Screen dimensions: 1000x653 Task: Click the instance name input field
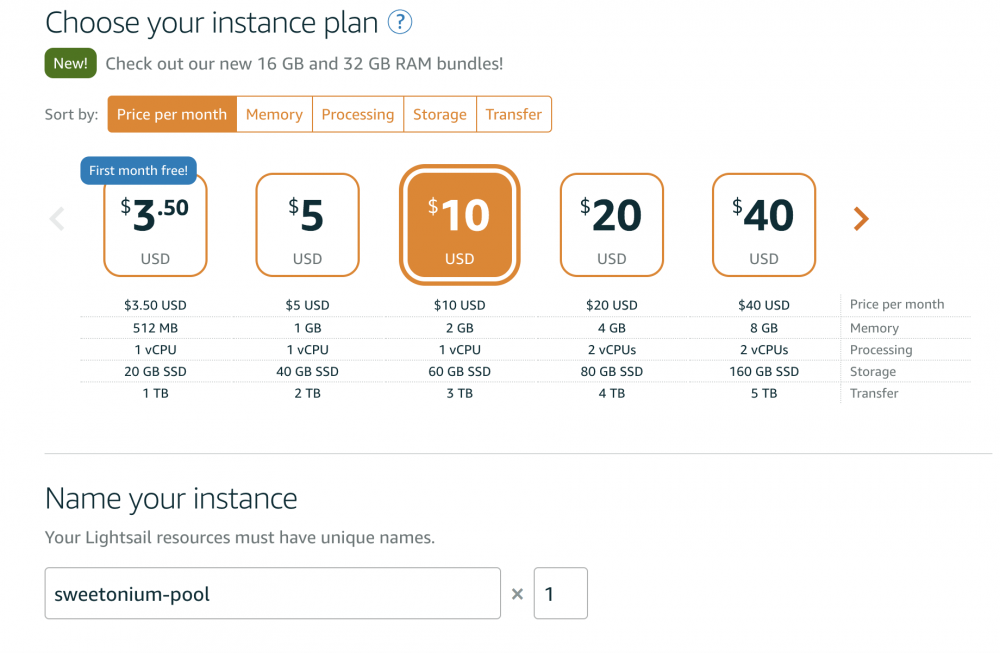tap(272, 593)
